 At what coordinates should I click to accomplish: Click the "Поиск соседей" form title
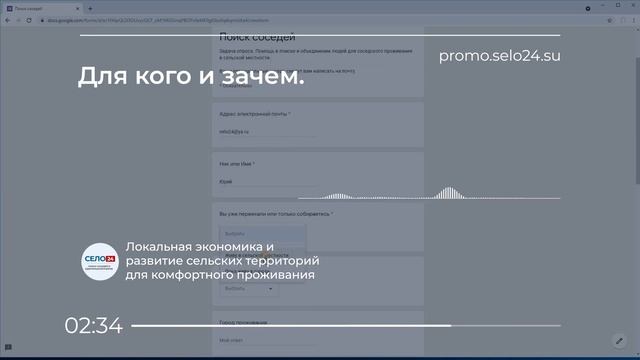pos(257,37)
